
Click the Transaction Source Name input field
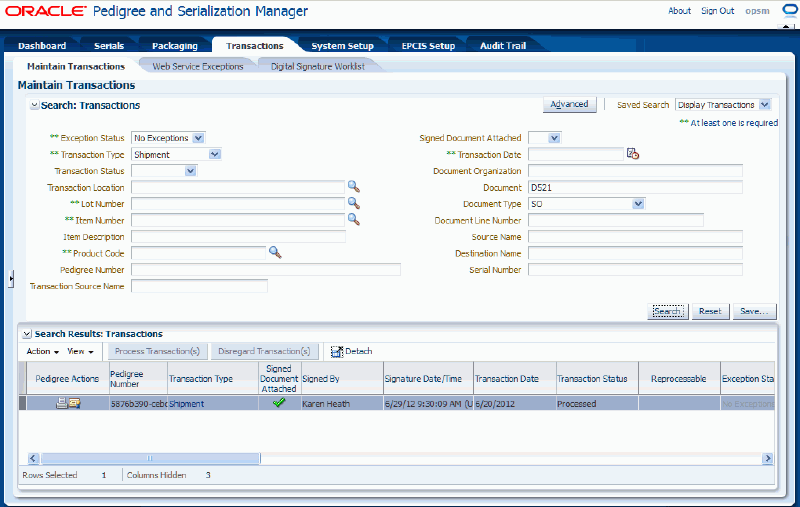click(x=199, y=286)
